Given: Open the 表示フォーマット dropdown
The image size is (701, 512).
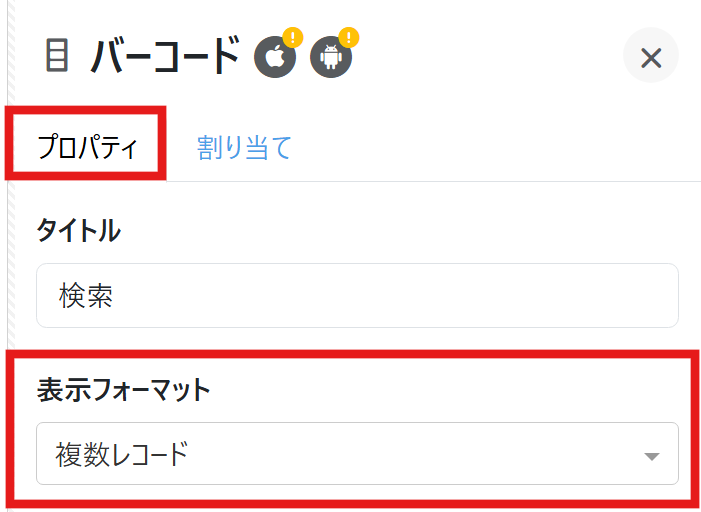Looking at the screenshot, I should click(357, 454).
